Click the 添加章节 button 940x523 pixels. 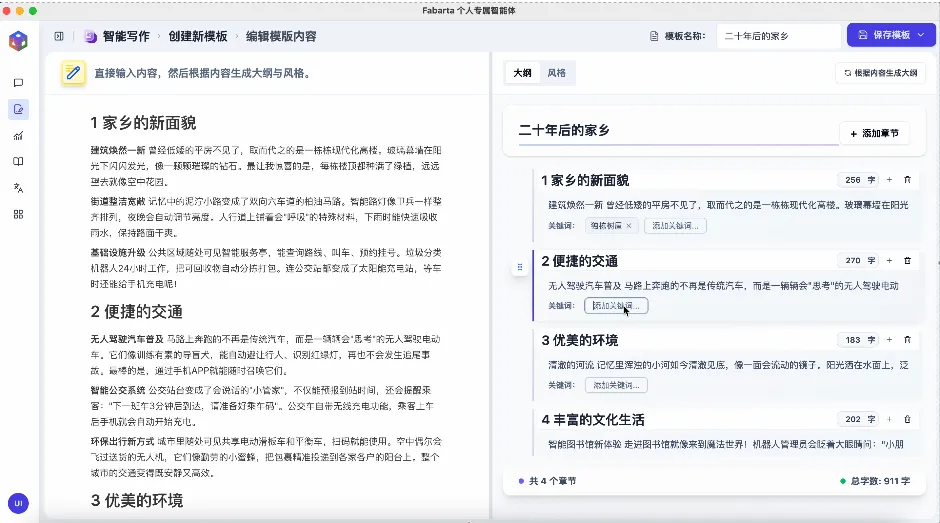click(x=874, y=133)
